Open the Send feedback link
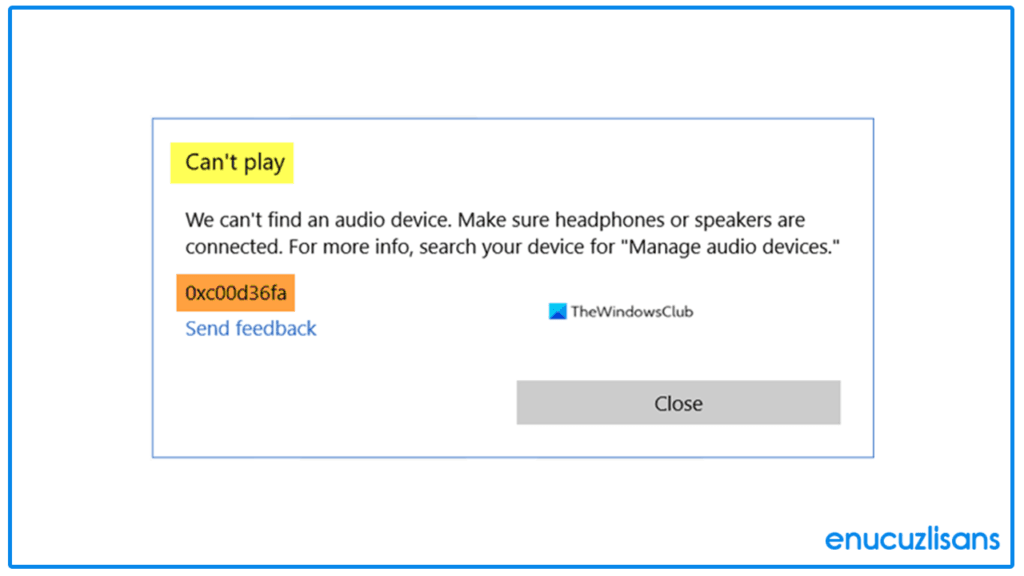Viewport: 1024px width, 576px height. tap(250, 328)
